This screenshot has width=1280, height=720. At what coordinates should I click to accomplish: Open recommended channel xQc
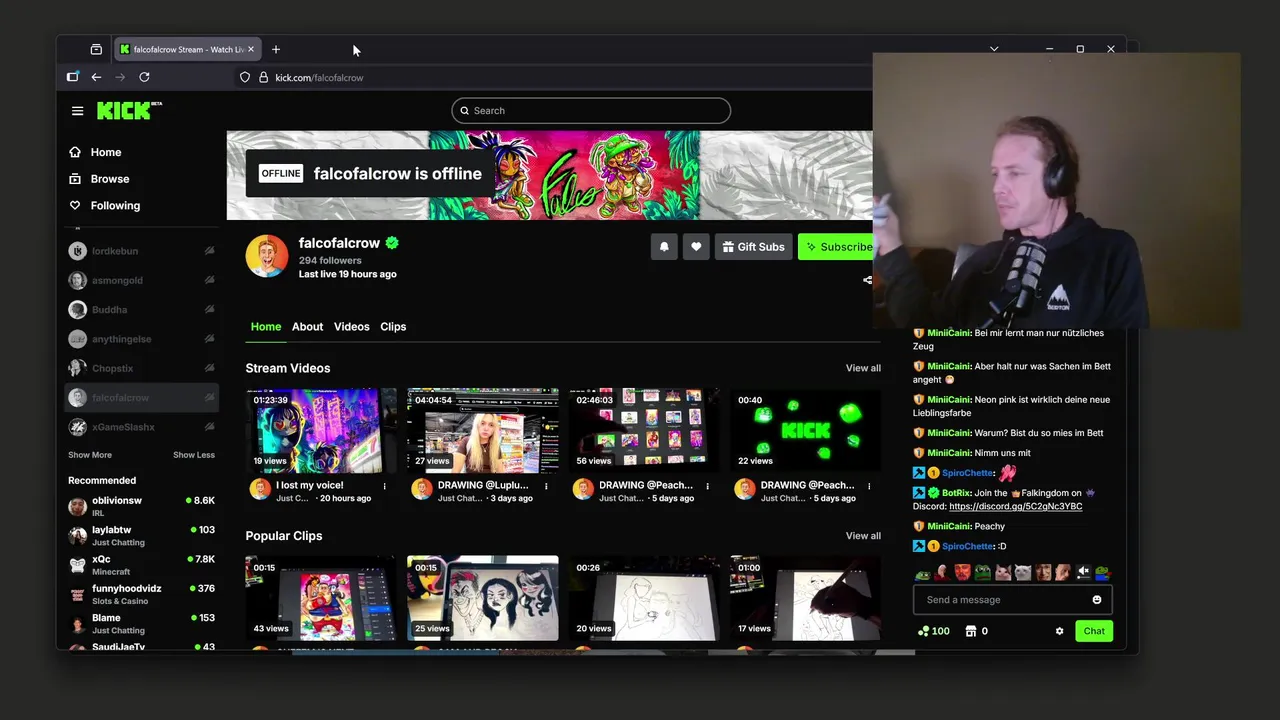click(x=141, y=564)
